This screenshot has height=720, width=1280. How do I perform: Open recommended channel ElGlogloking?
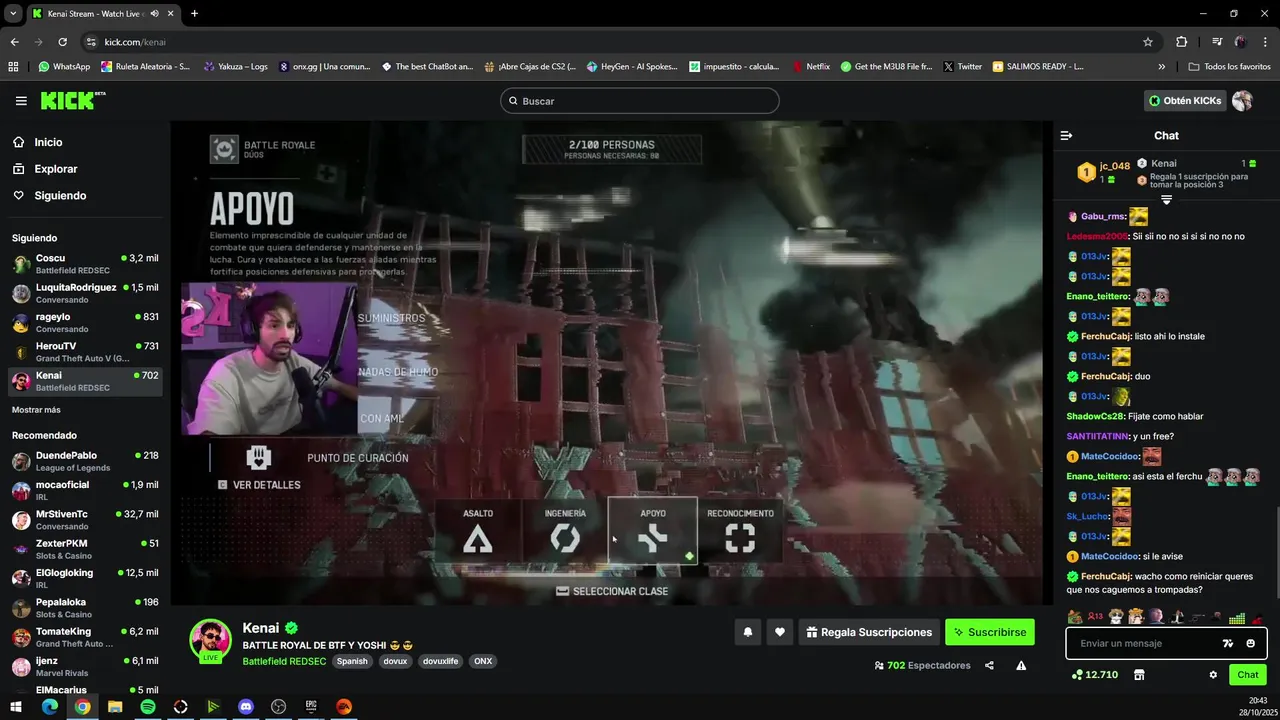[85, 578]
